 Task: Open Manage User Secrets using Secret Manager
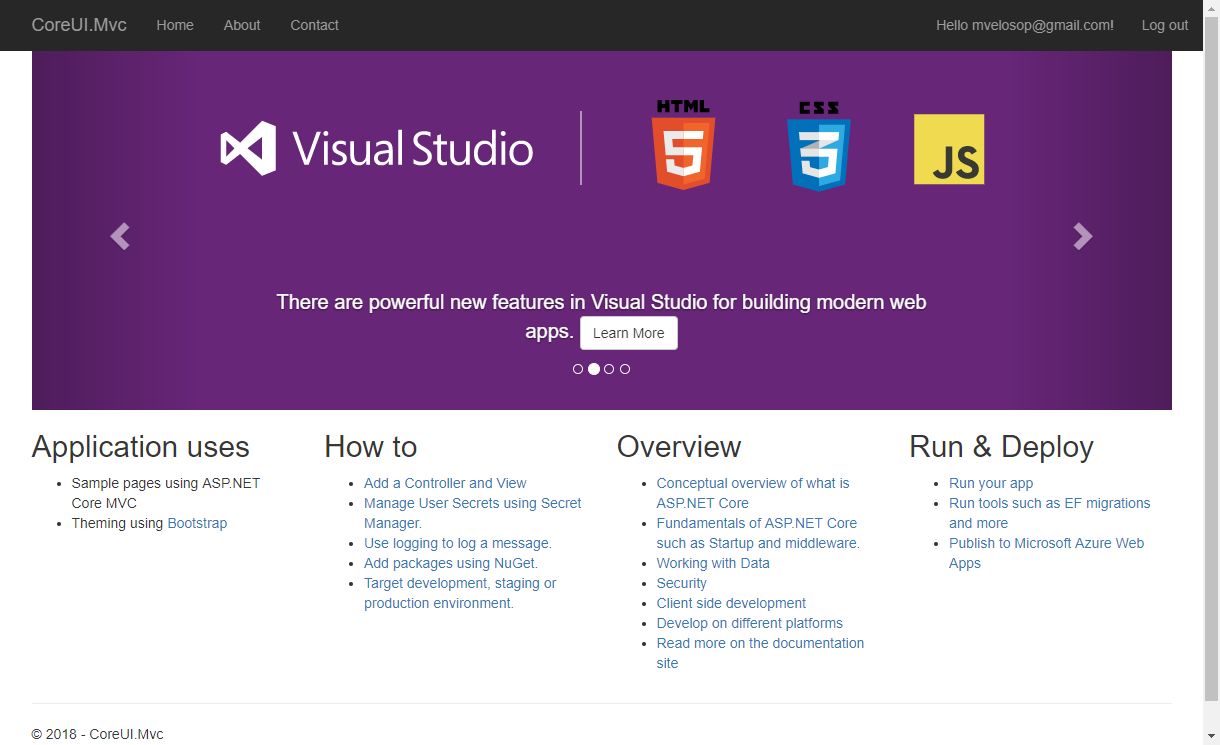(x=472, y=513)
